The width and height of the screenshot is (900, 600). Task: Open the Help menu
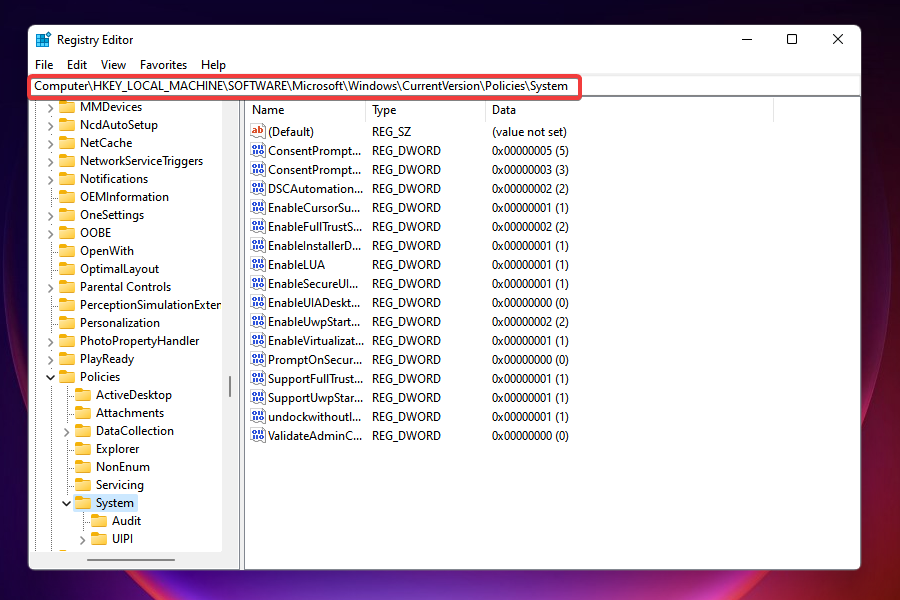pyautogui.click(x=213, y=65)
